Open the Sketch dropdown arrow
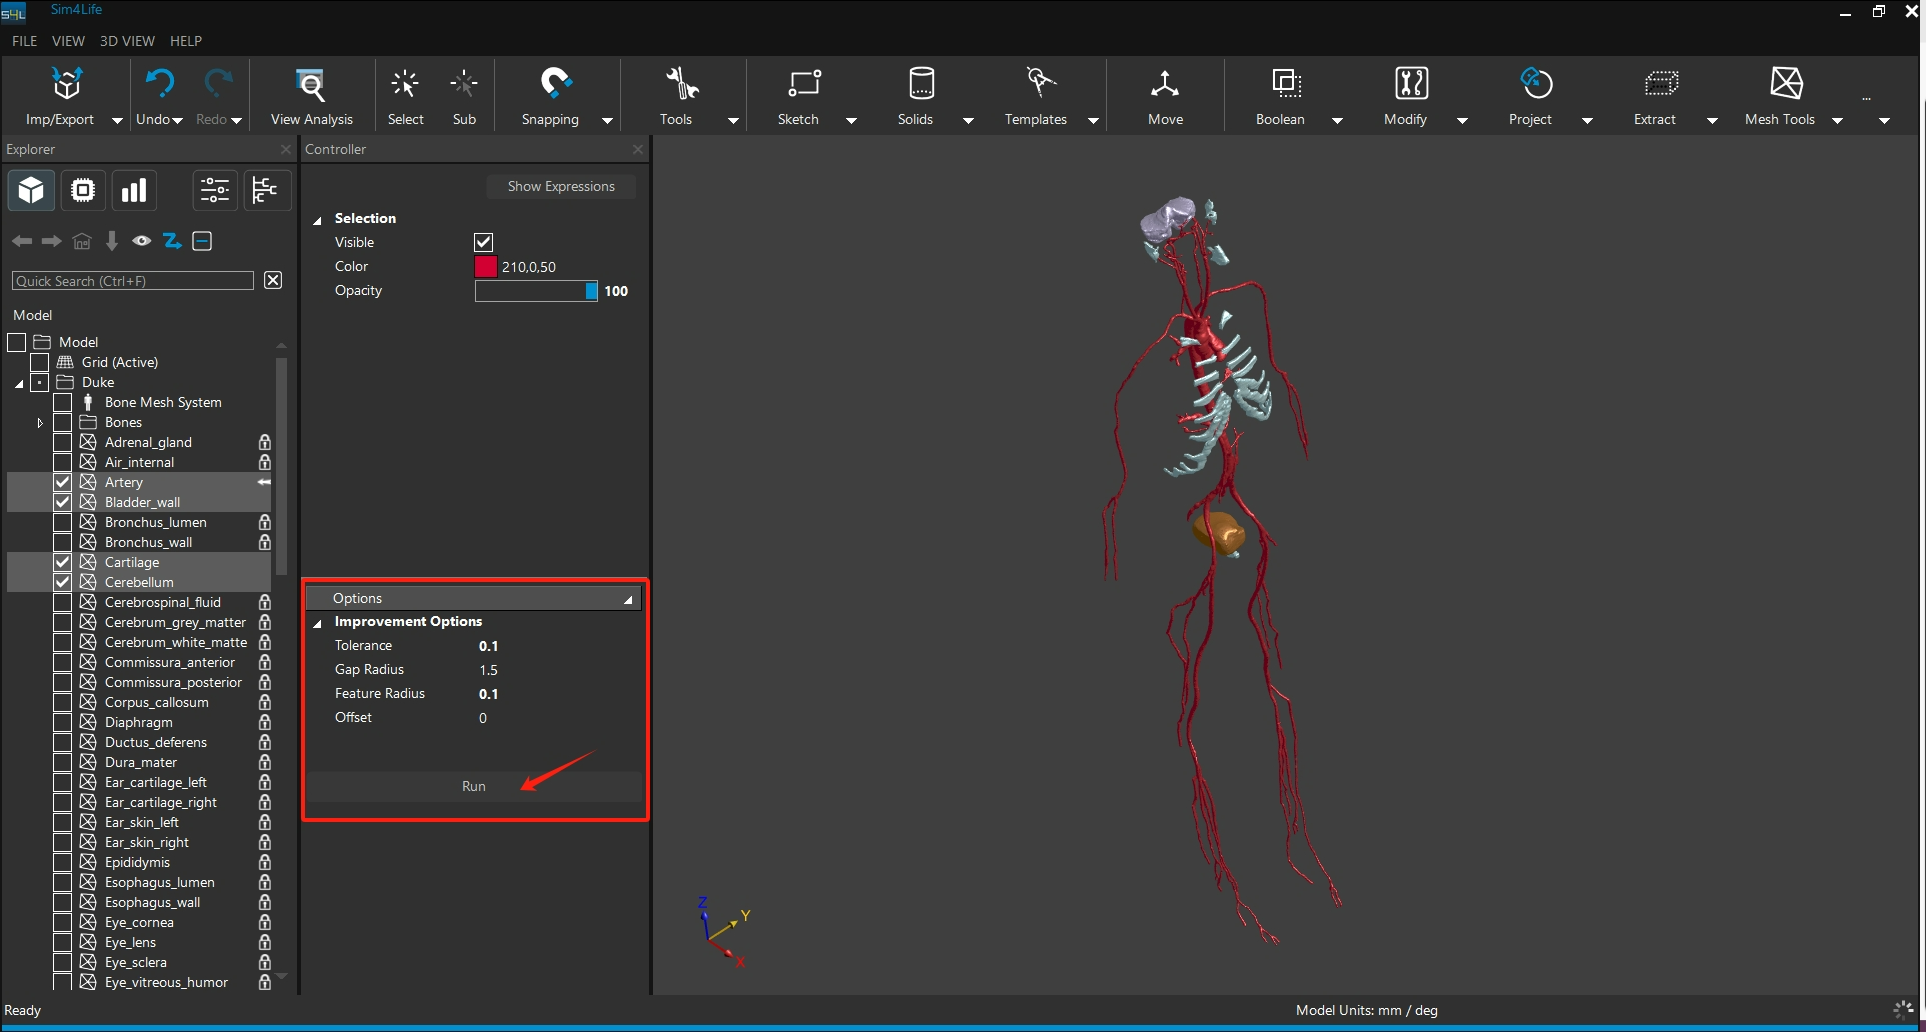 851,120
